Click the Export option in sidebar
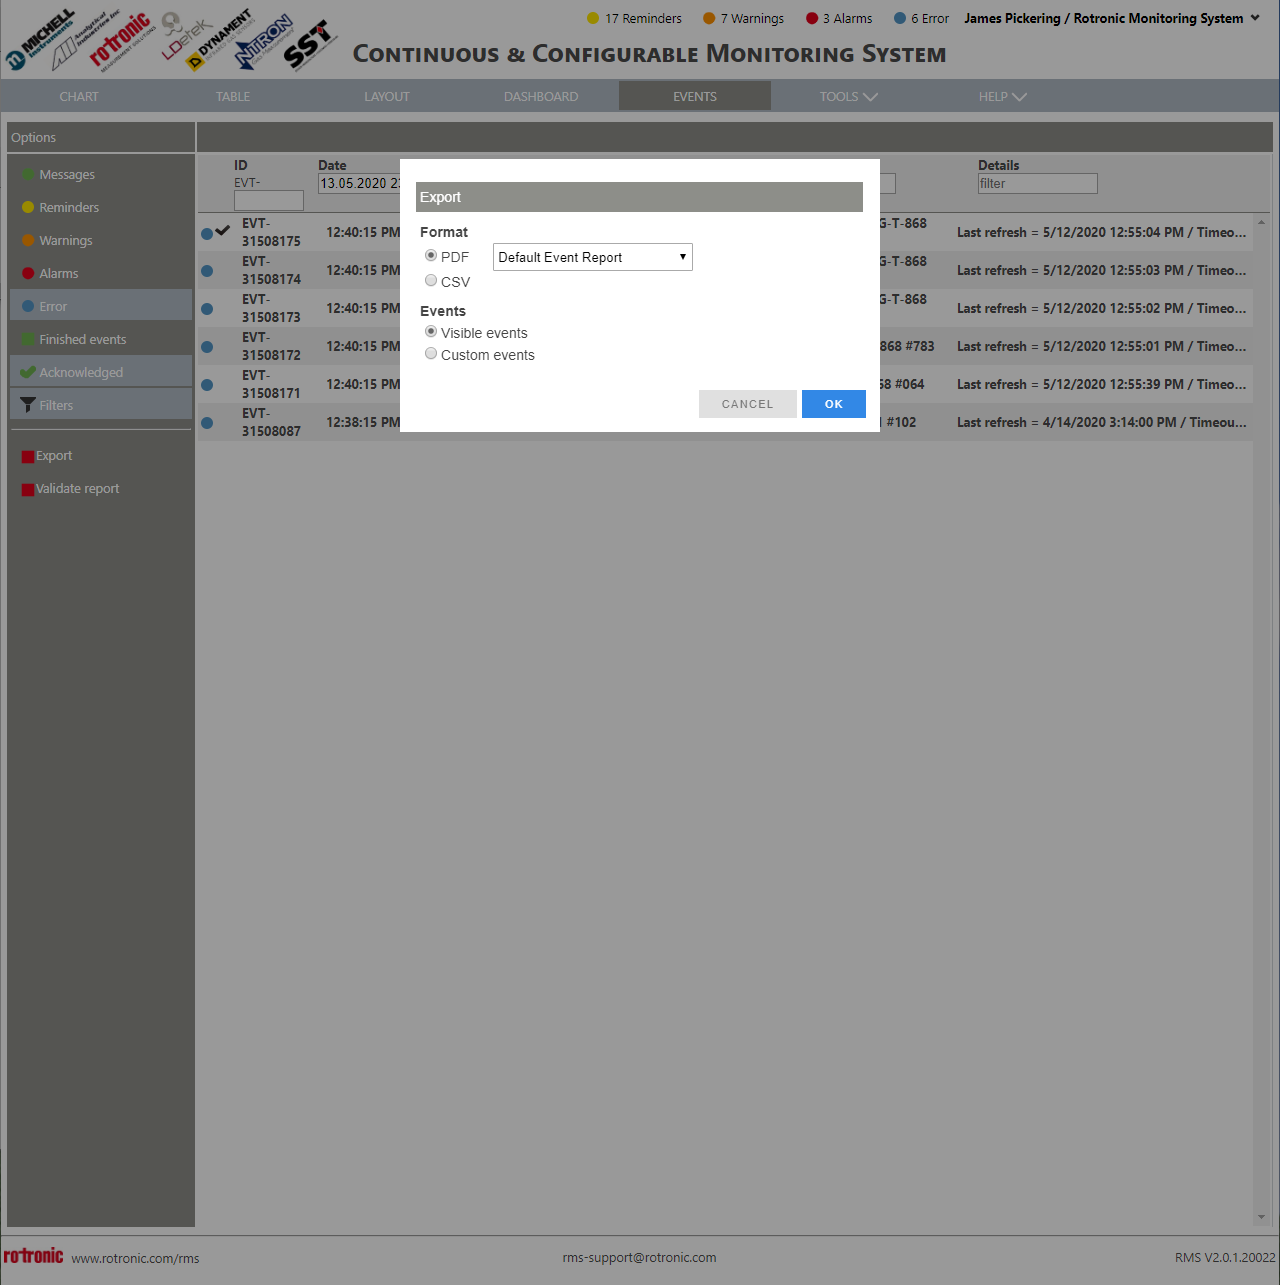1280x1285 pixels. [x=47, y=456]
